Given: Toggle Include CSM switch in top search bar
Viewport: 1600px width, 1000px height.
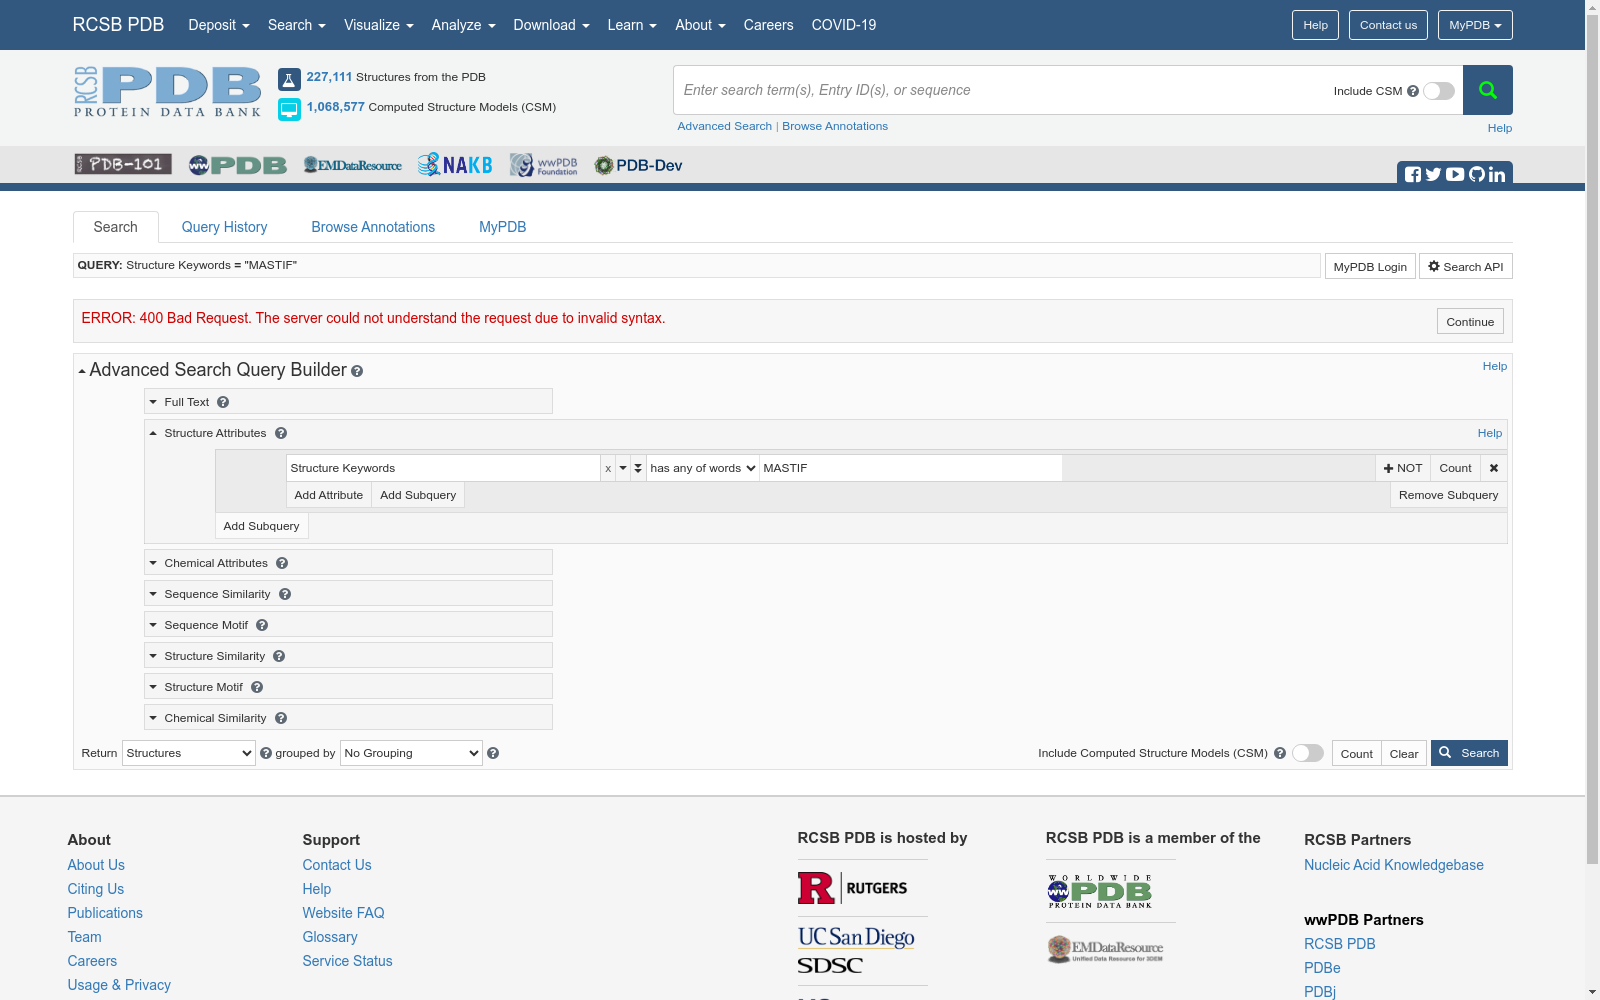Looking at the screenshot, I should coord(1439,91).
